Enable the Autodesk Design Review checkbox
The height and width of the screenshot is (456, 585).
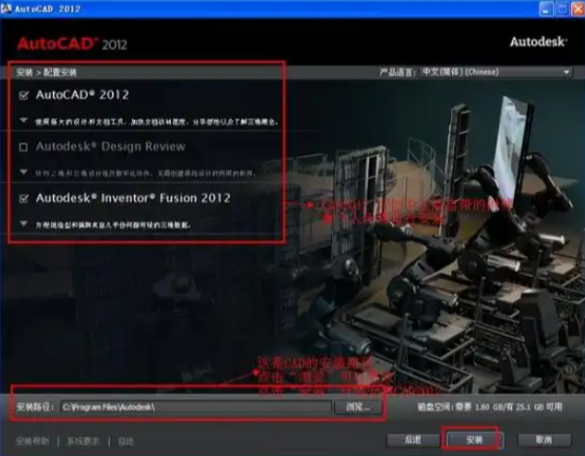[24, 147]
